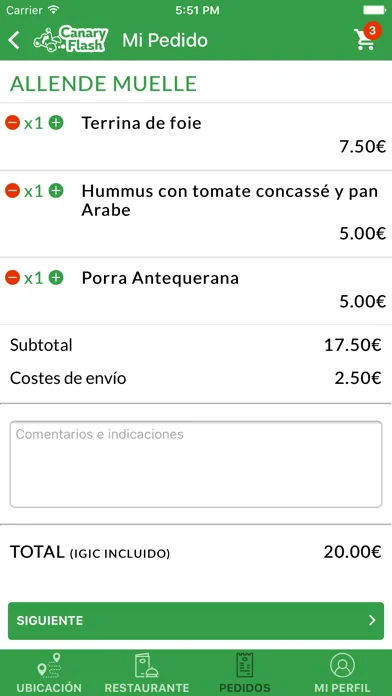This screenshot has height=696, width=392.
Task: Add one more Hummus con tomate concassé
Action: point(56,191)
